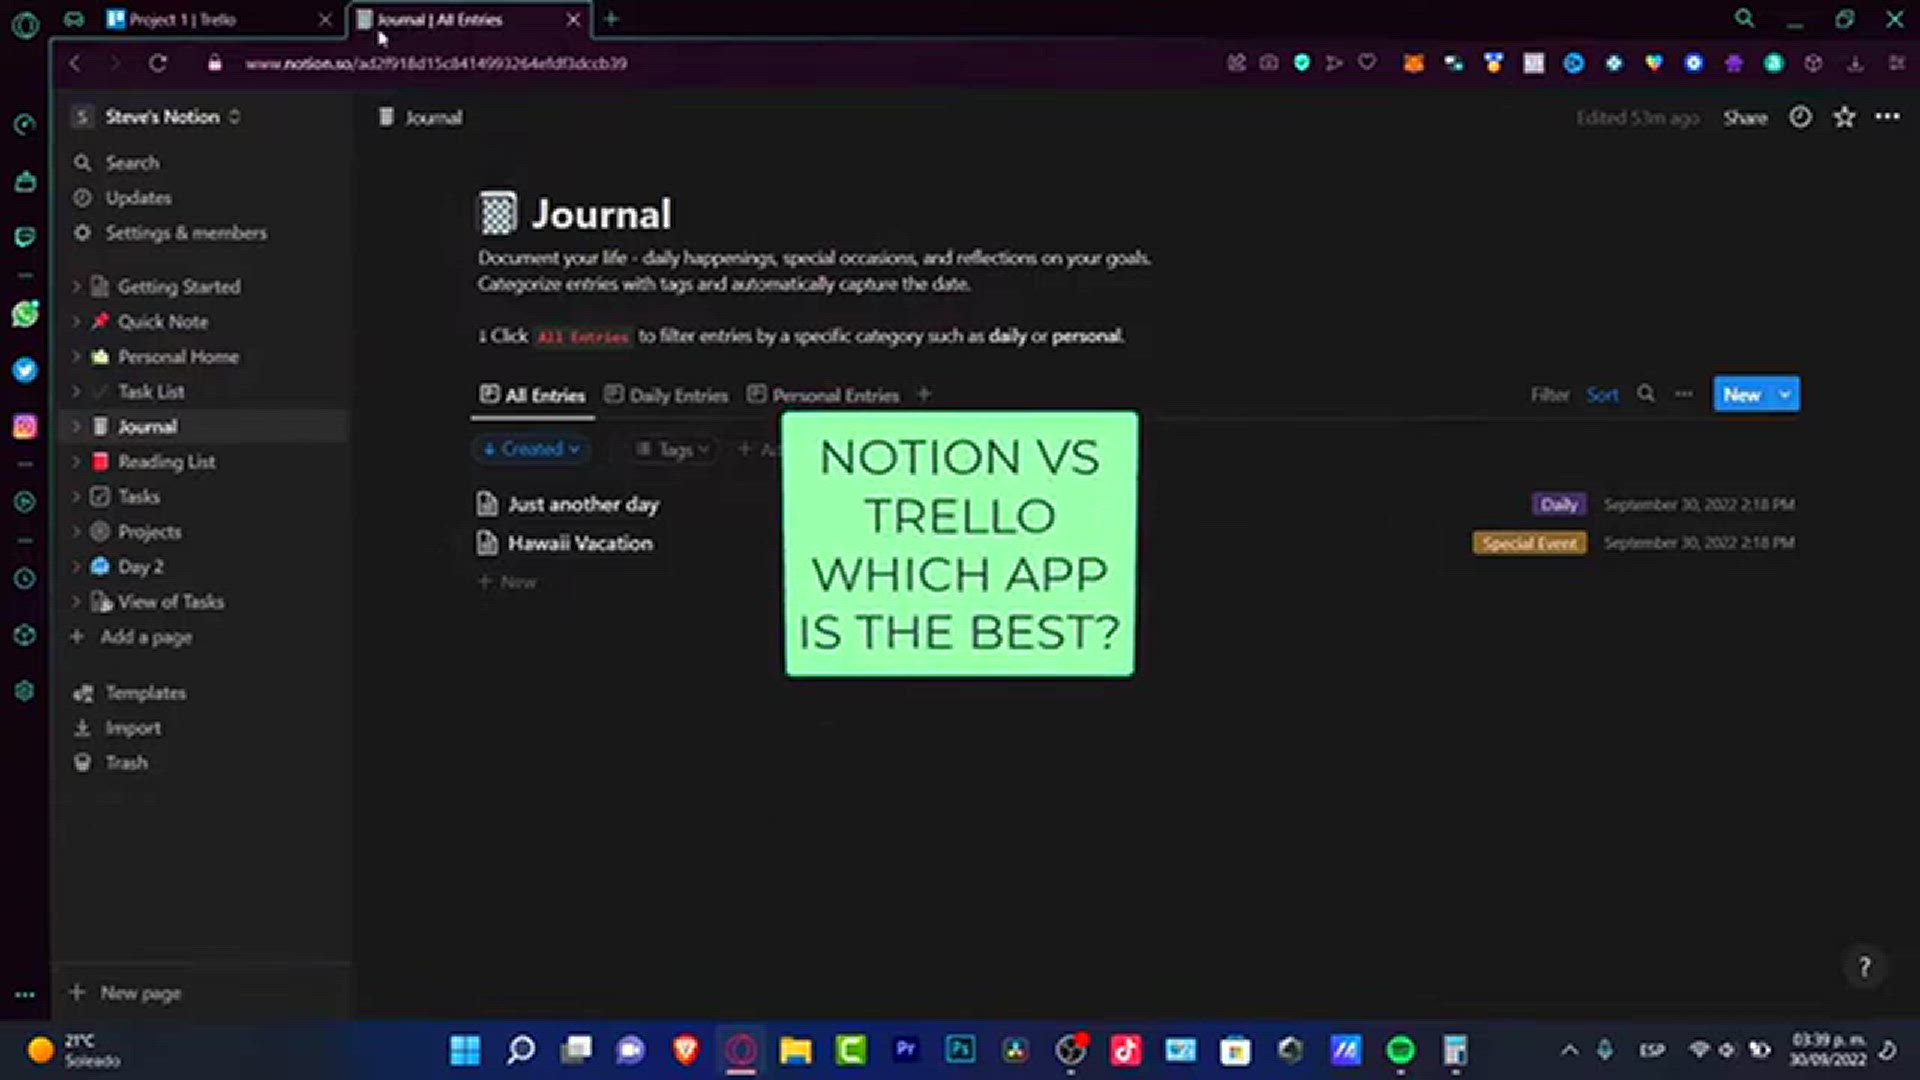The width and height of the screenshot is (1920, 1080).
Task: Click the Windows Start button
Action: tap(465, 1050)
